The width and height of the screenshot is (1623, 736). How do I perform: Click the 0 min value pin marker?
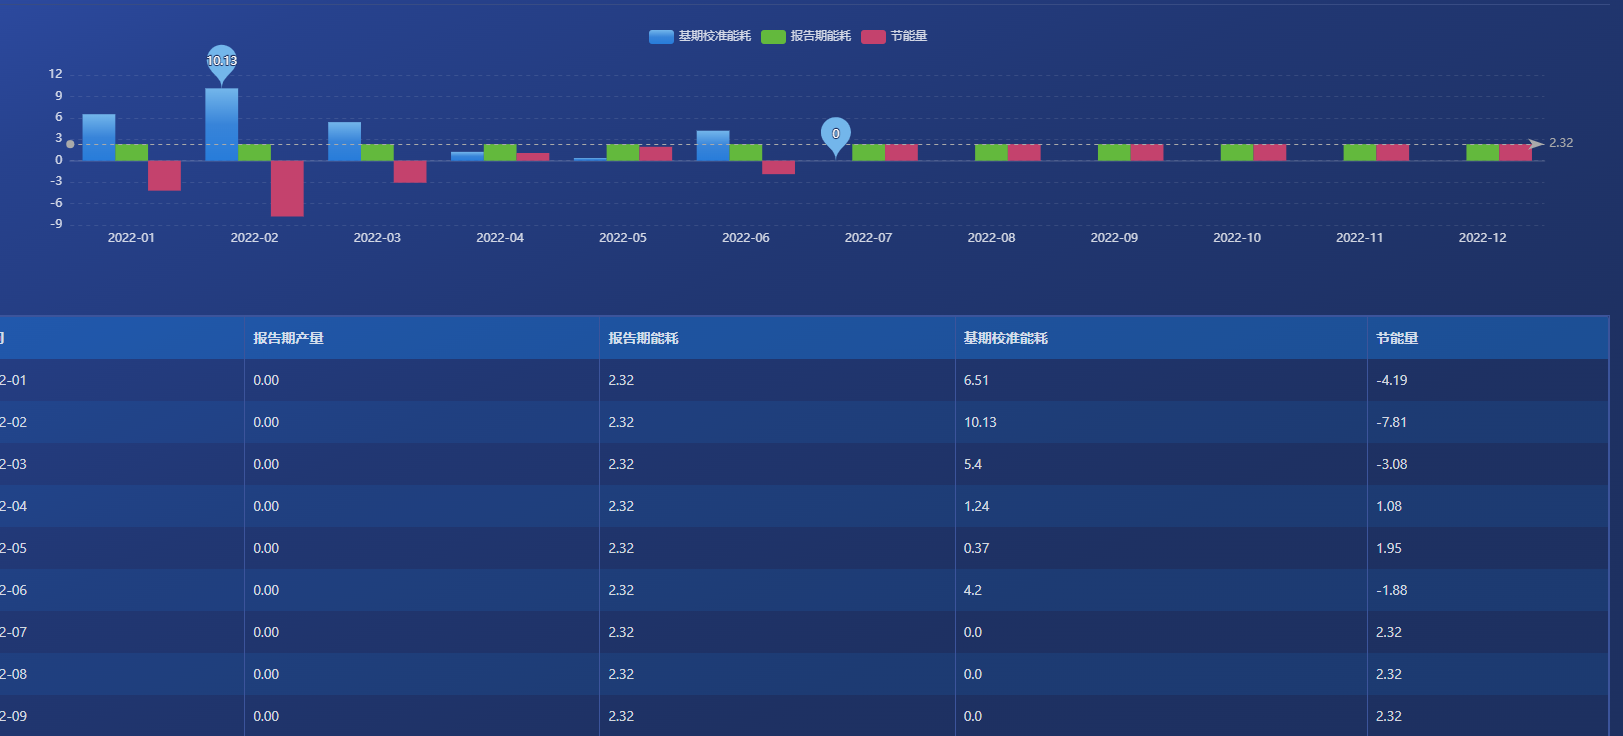836,136
